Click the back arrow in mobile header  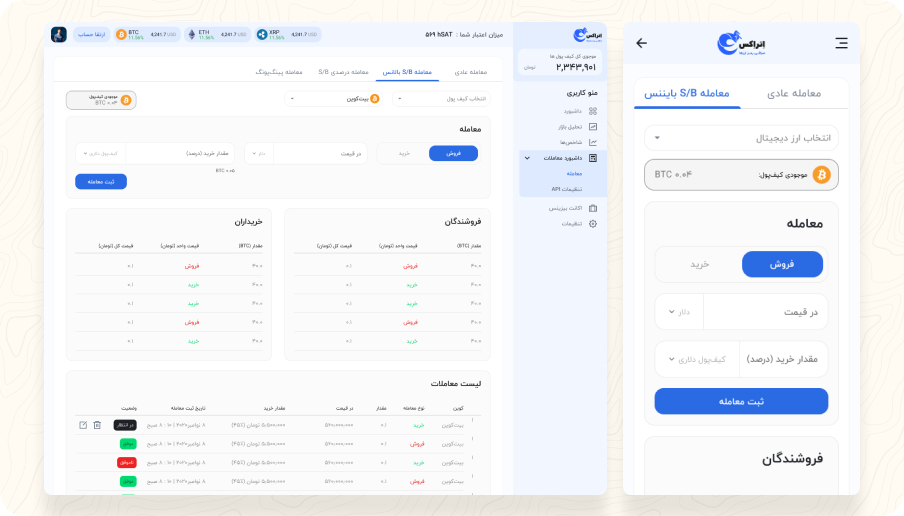[642, 43]
